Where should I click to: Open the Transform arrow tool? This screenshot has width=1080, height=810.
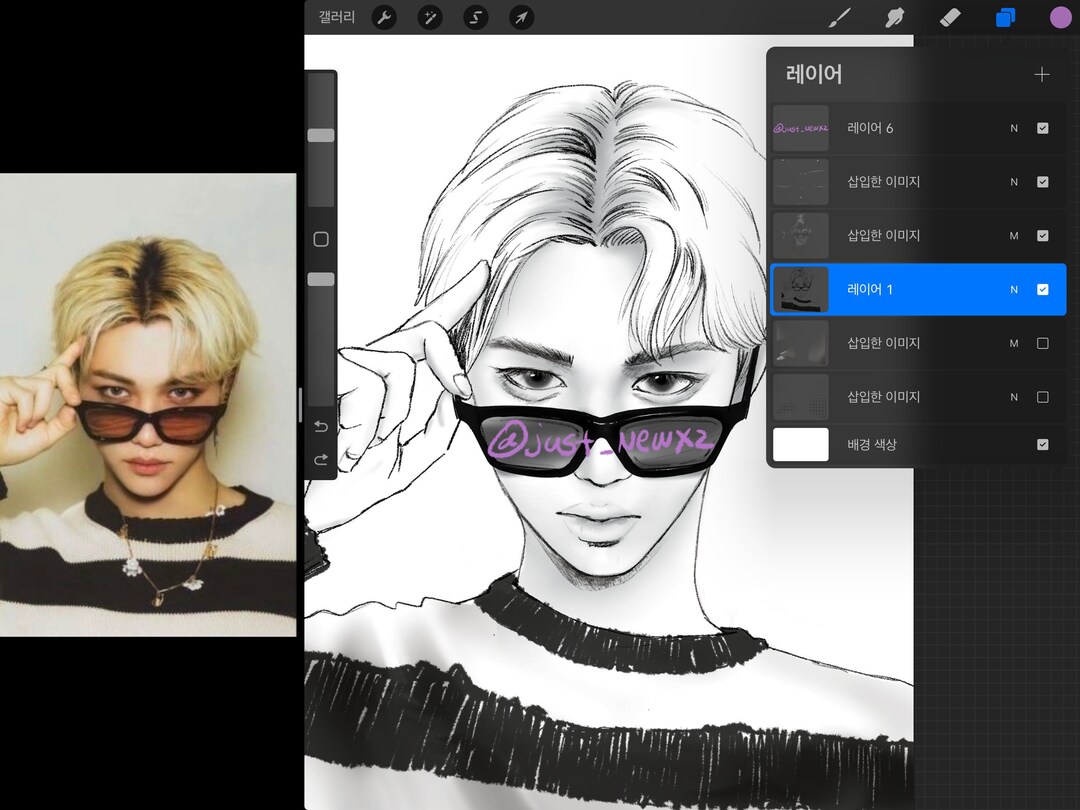pos(520,17)
